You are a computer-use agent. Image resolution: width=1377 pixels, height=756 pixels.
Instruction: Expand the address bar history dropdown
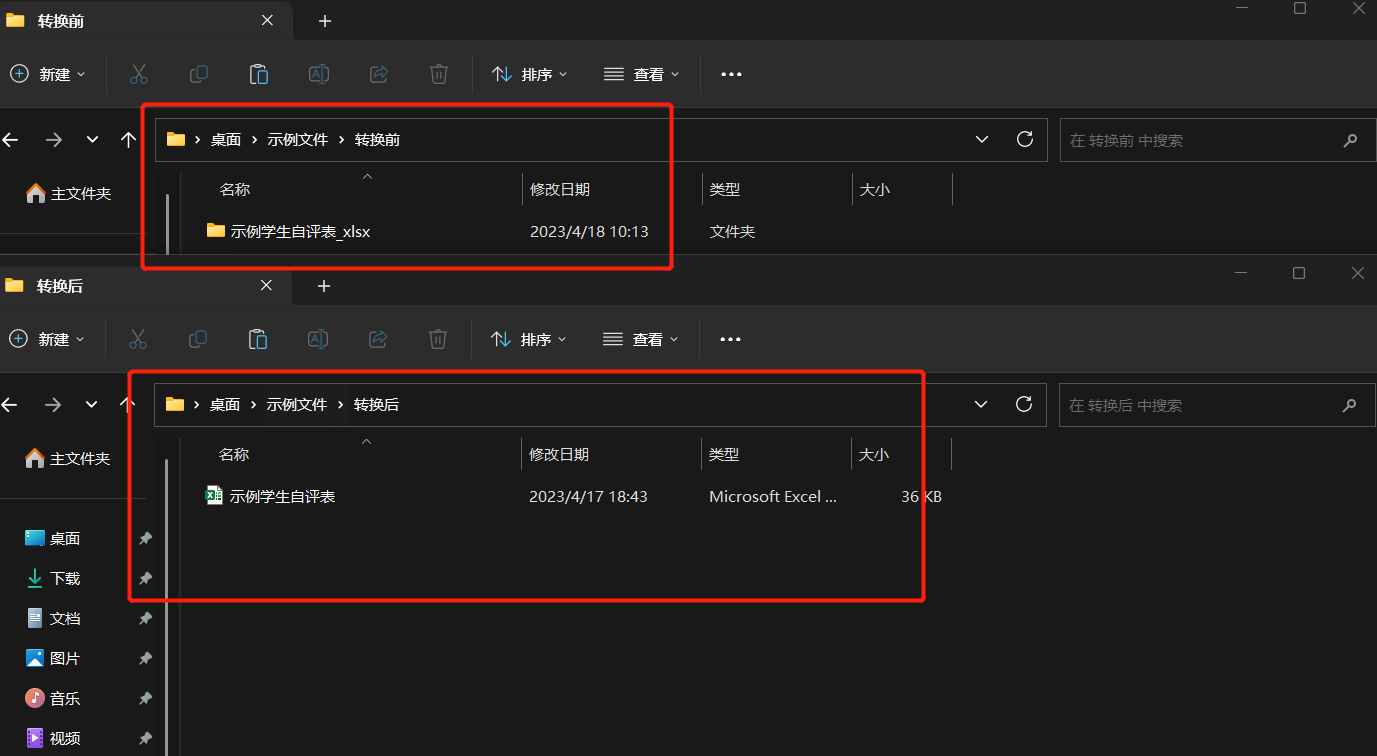click(981, 139)
